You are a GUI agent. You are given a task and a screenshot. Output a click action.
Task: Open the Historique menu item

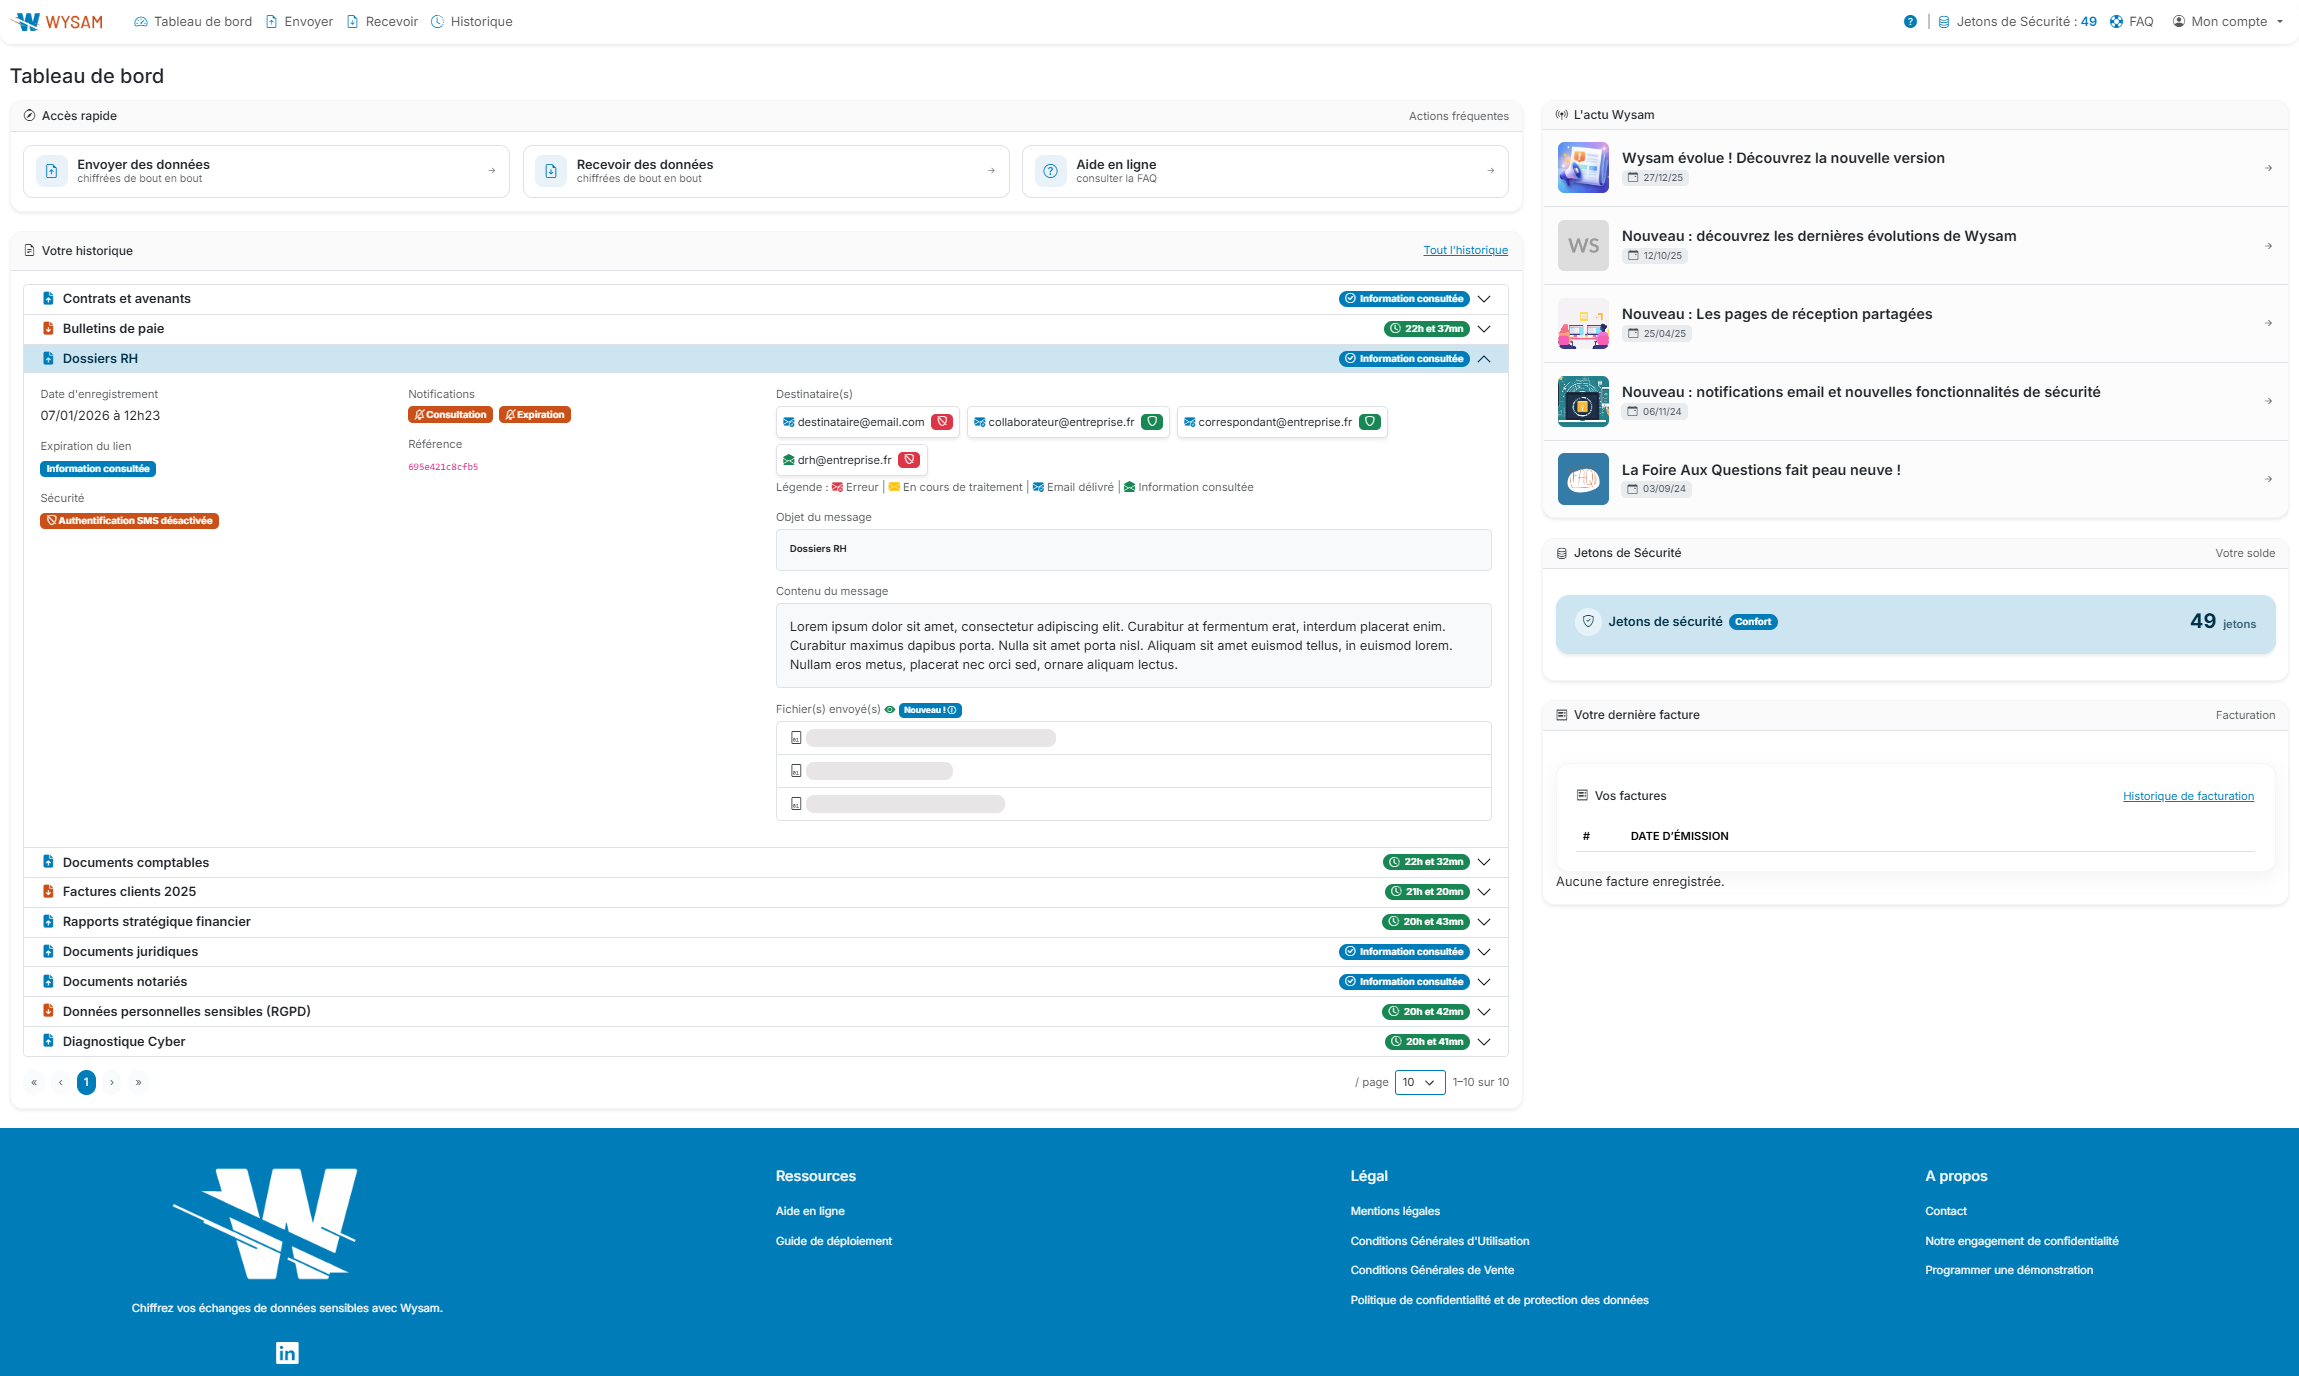coord(471,21)
